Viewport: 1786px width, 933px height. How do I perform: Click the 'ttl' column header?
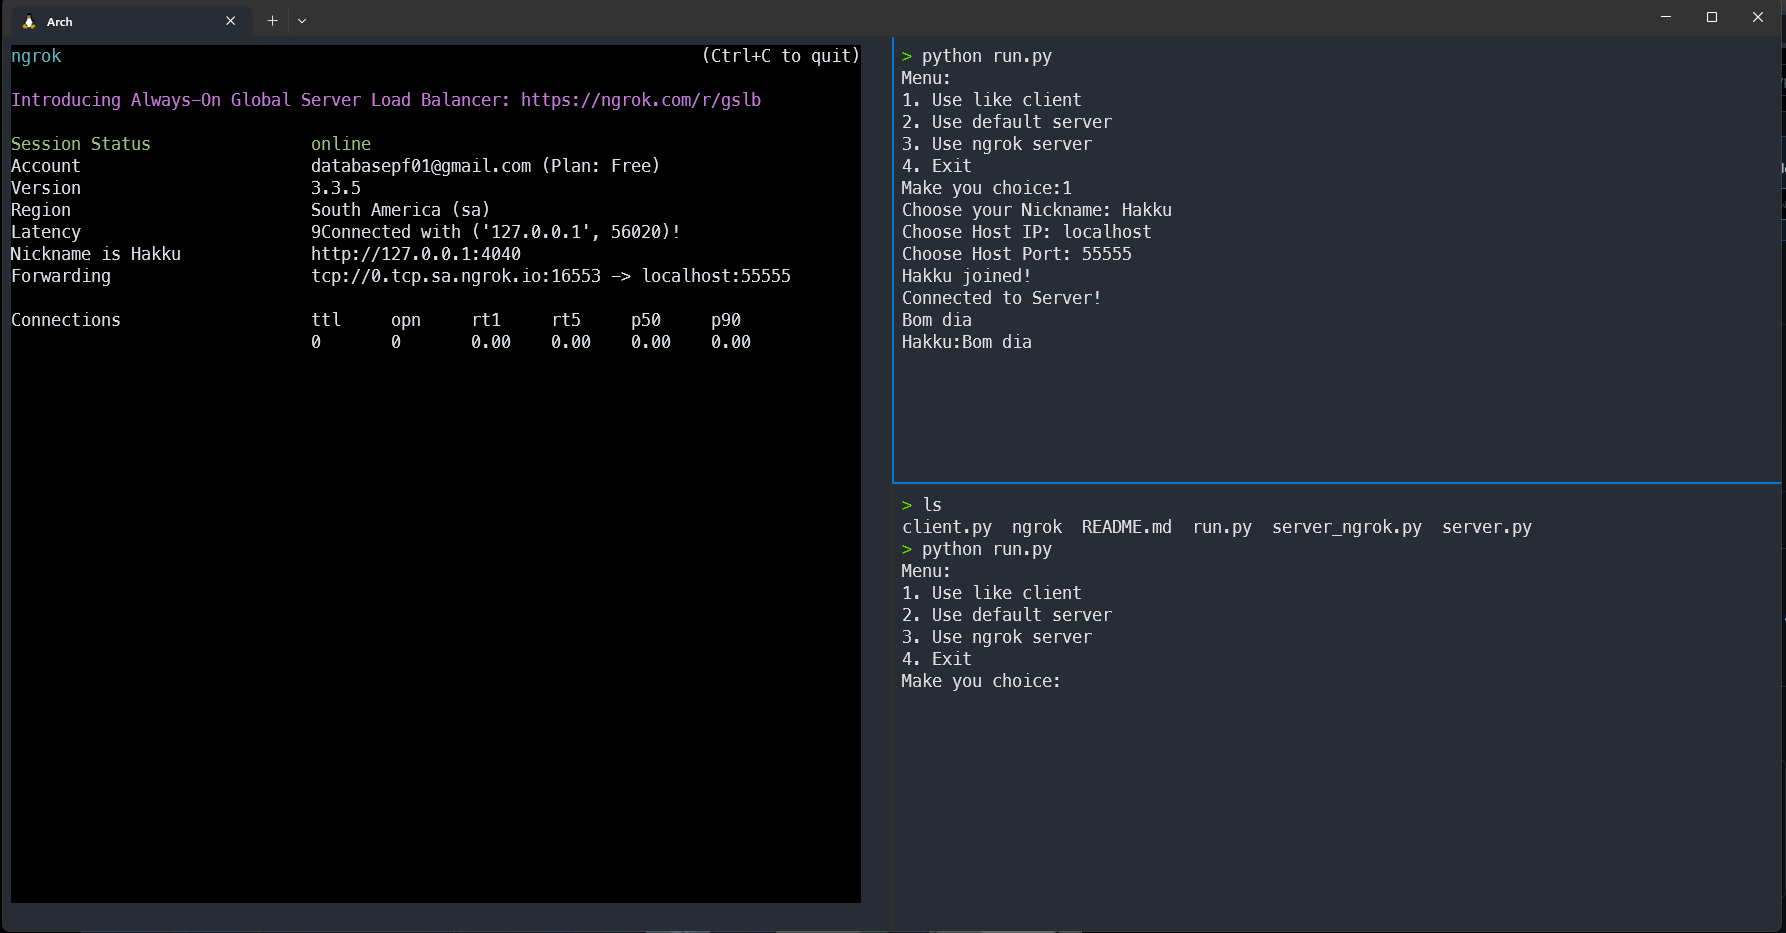tap(326, 320)
